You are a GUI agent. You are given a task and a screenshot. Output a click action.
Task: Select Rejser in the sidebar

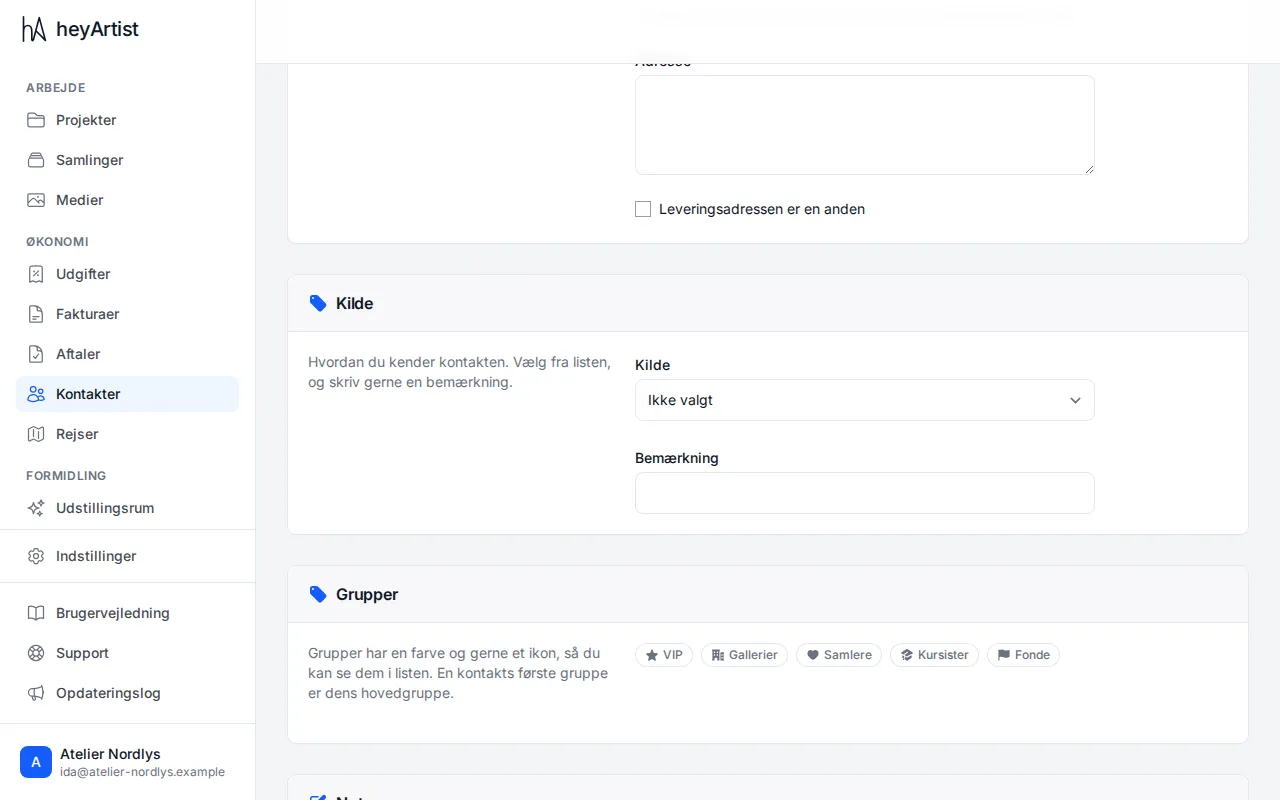click(x=128, y=434)
